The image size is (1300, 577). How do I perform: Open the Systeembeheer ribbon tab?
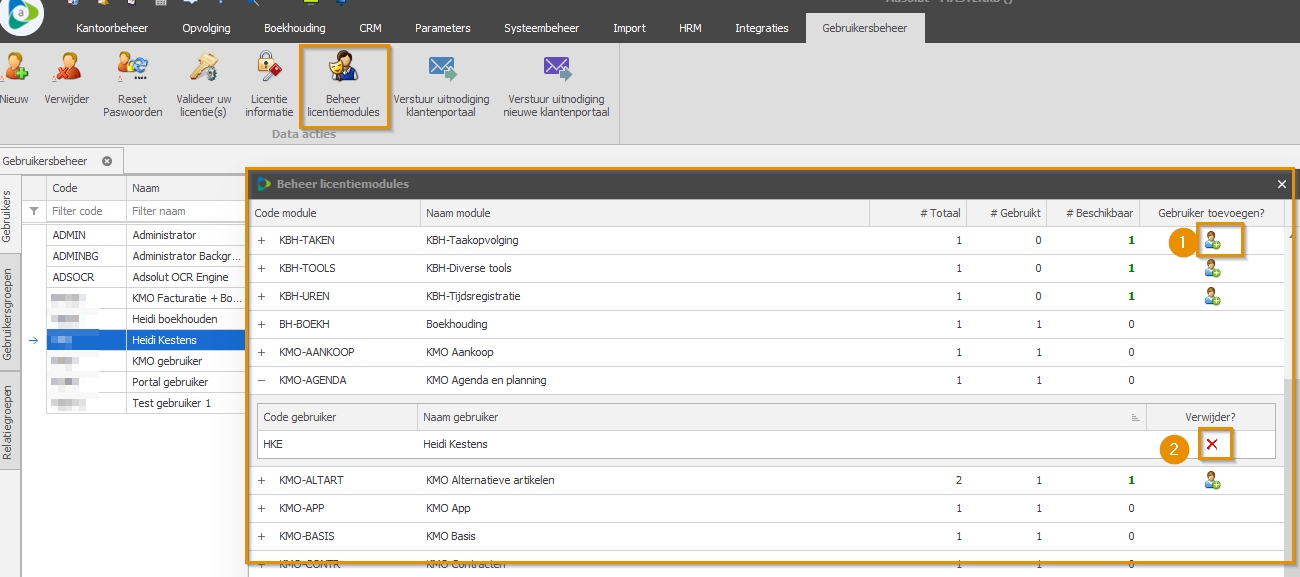539,28
